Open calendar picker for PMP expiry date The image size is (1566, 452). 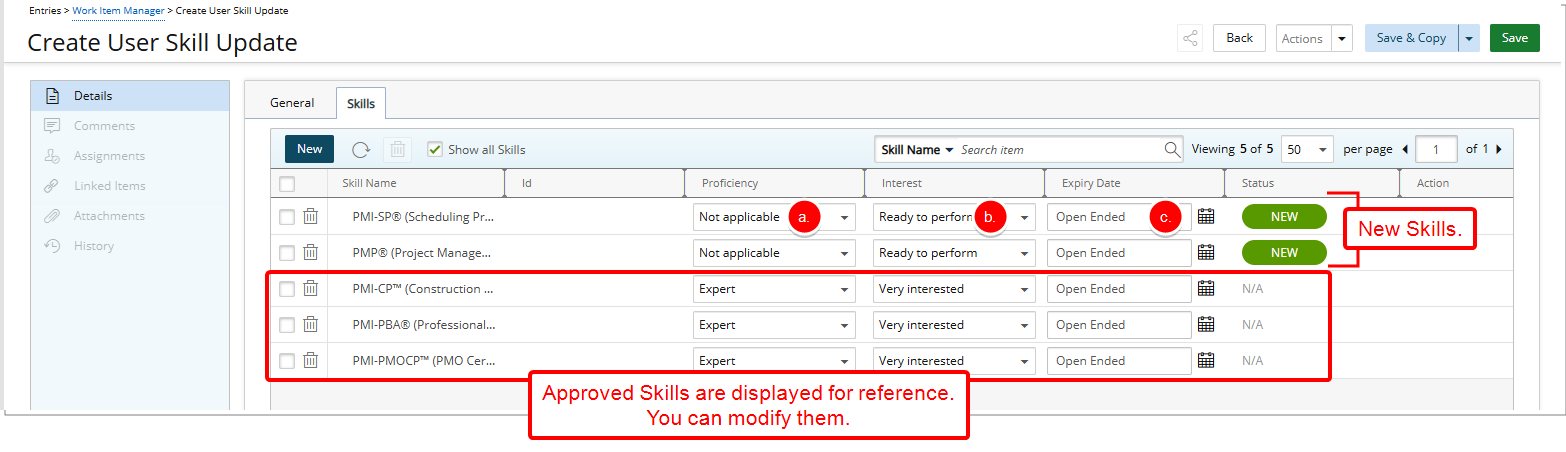click(x=1206, y=253)
